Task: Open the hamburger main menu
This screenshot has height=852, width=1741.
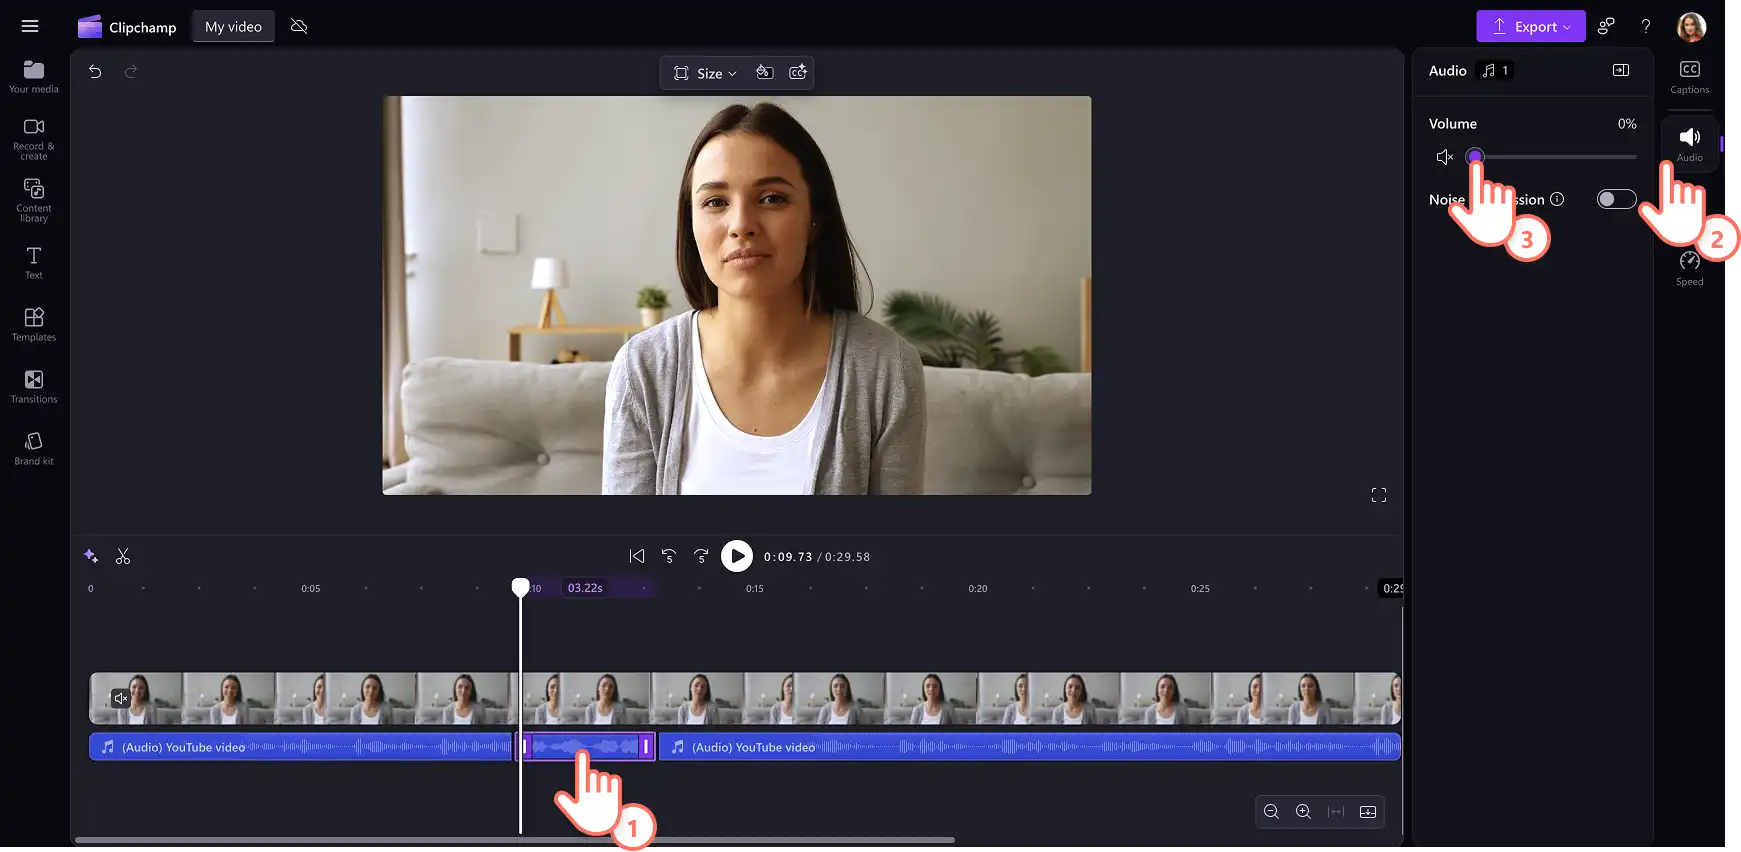Action: click(x=30, y=27)
